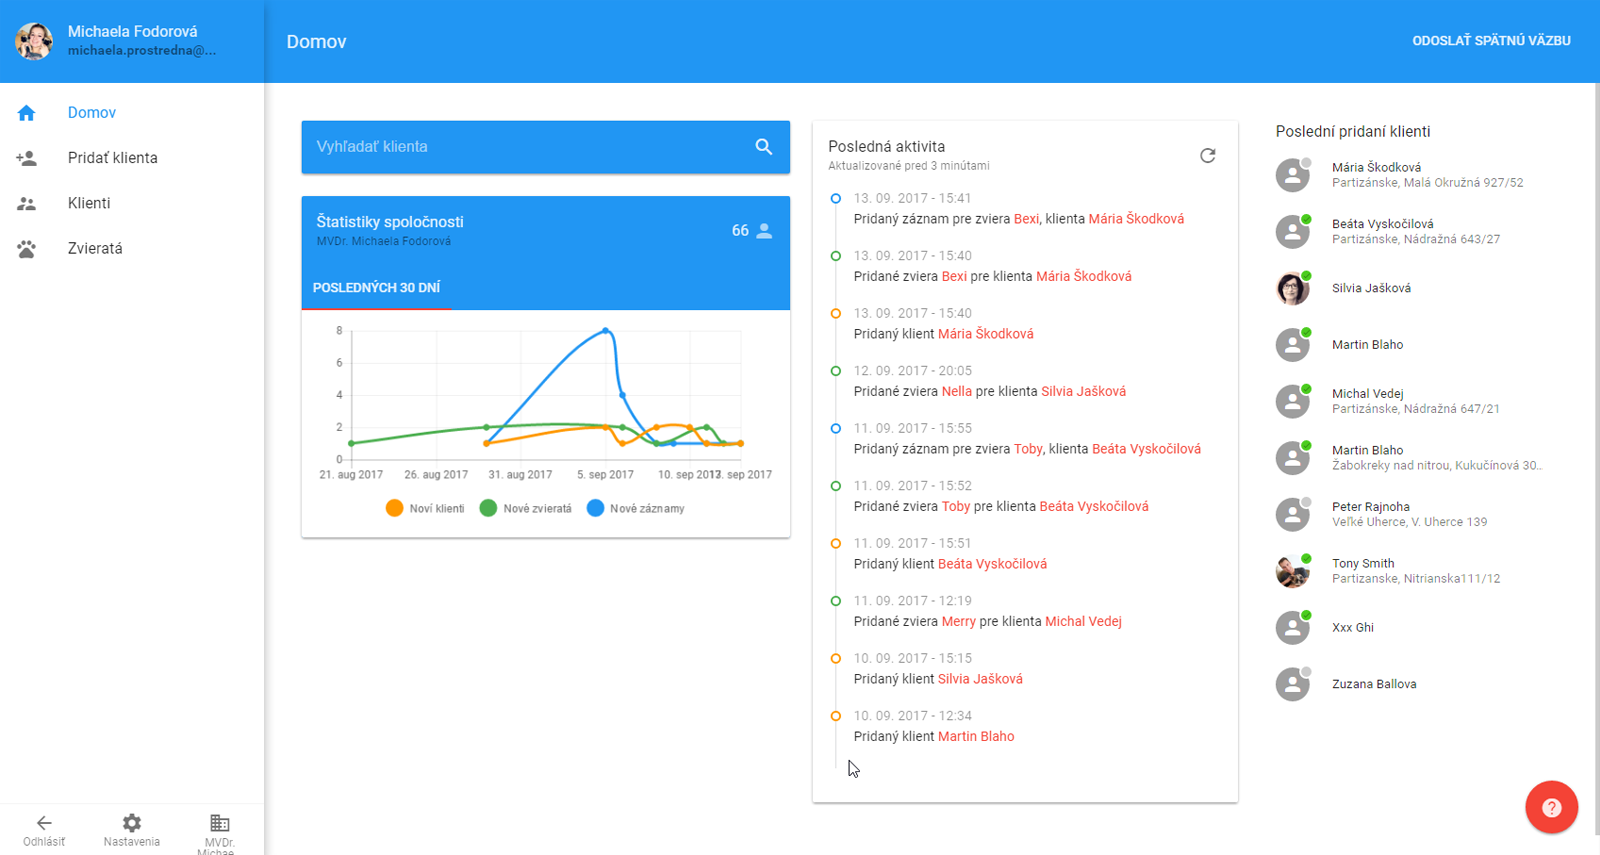This screenshot has height=855, width=1600.
Task: Click the Odhlásiť back arrow icon
Action: click(44, 823)
